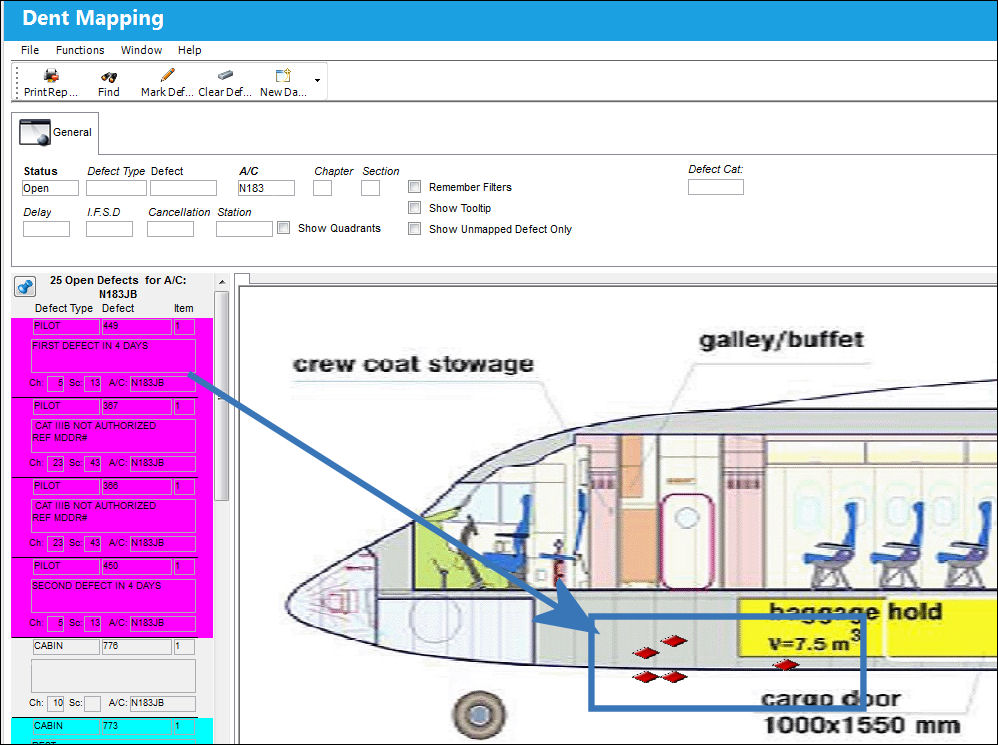Viewport: 998px width, 745px height.
Task: Switch to the General tab
Action: (x=56, y=132)
